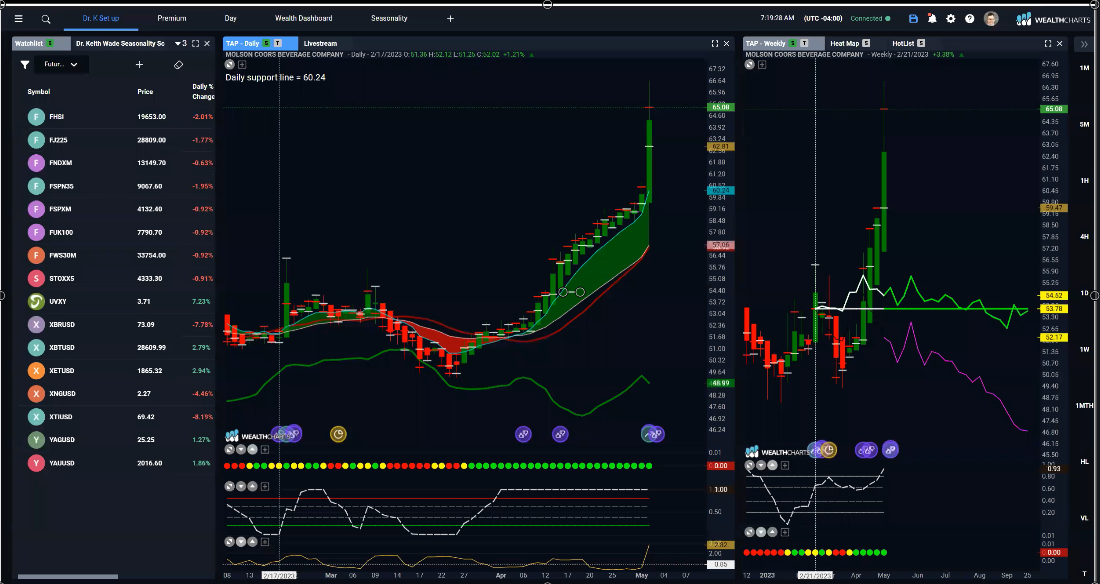Set timeframe to 5M in right sidebar
The width and height of the screenshot is (1100, 584).
1085,124
